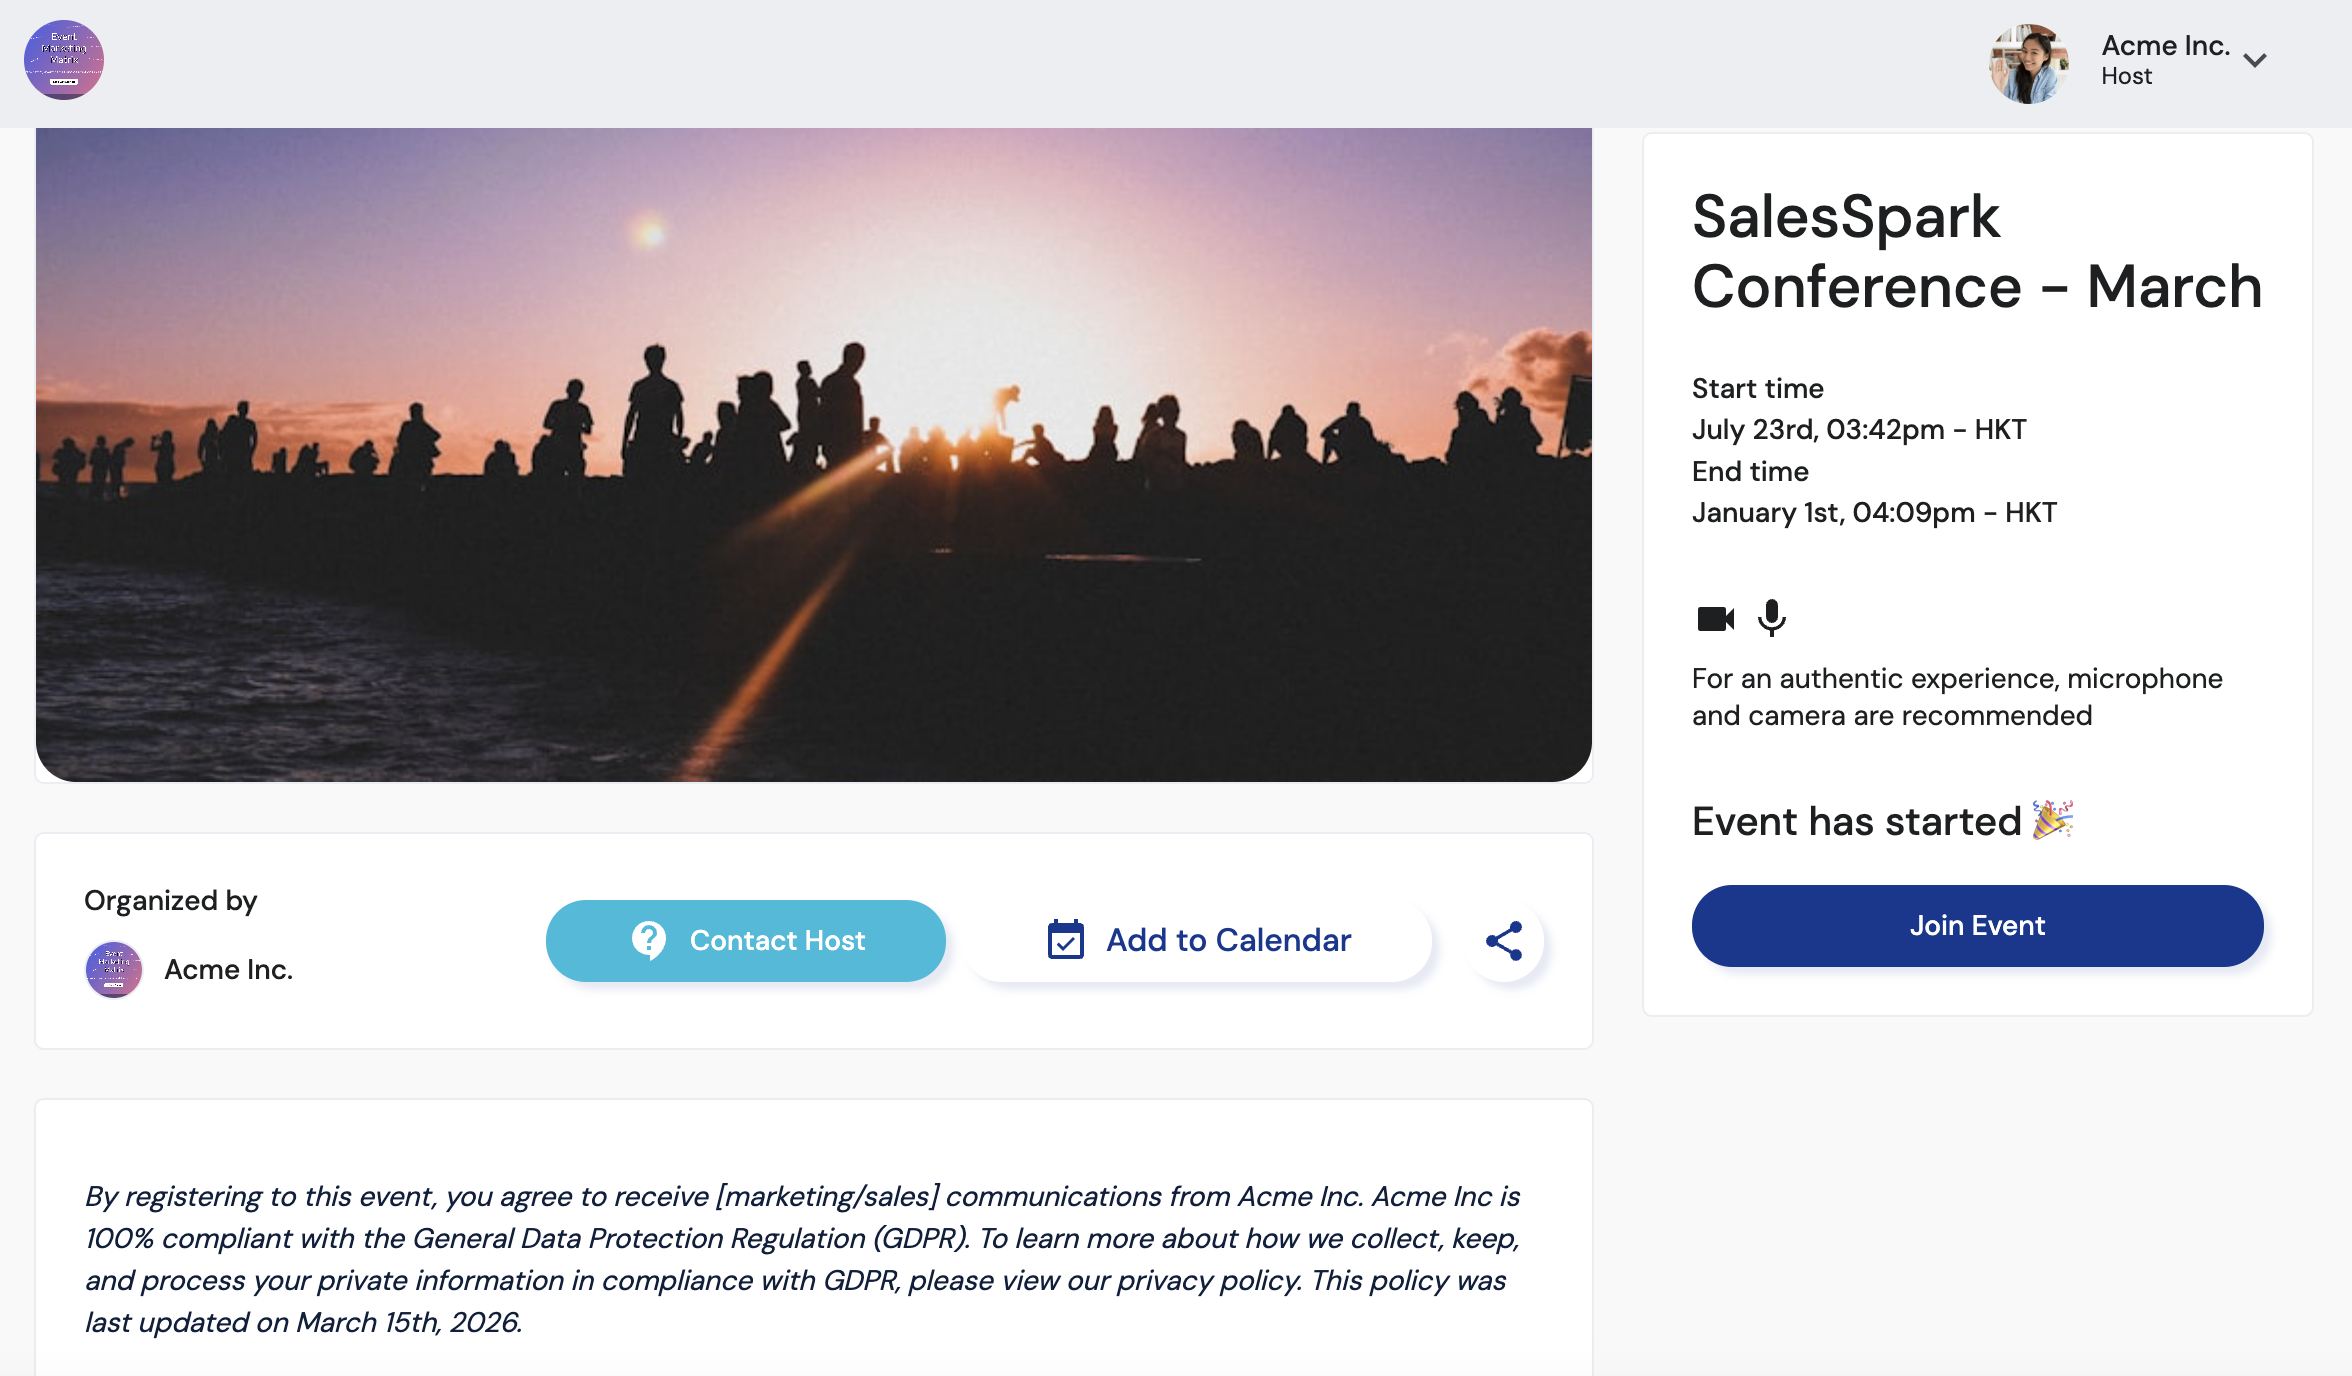Click the July 23rd start time text
The height and width of the screenshot is (1376, 2352).
[x=1859, y=430]
